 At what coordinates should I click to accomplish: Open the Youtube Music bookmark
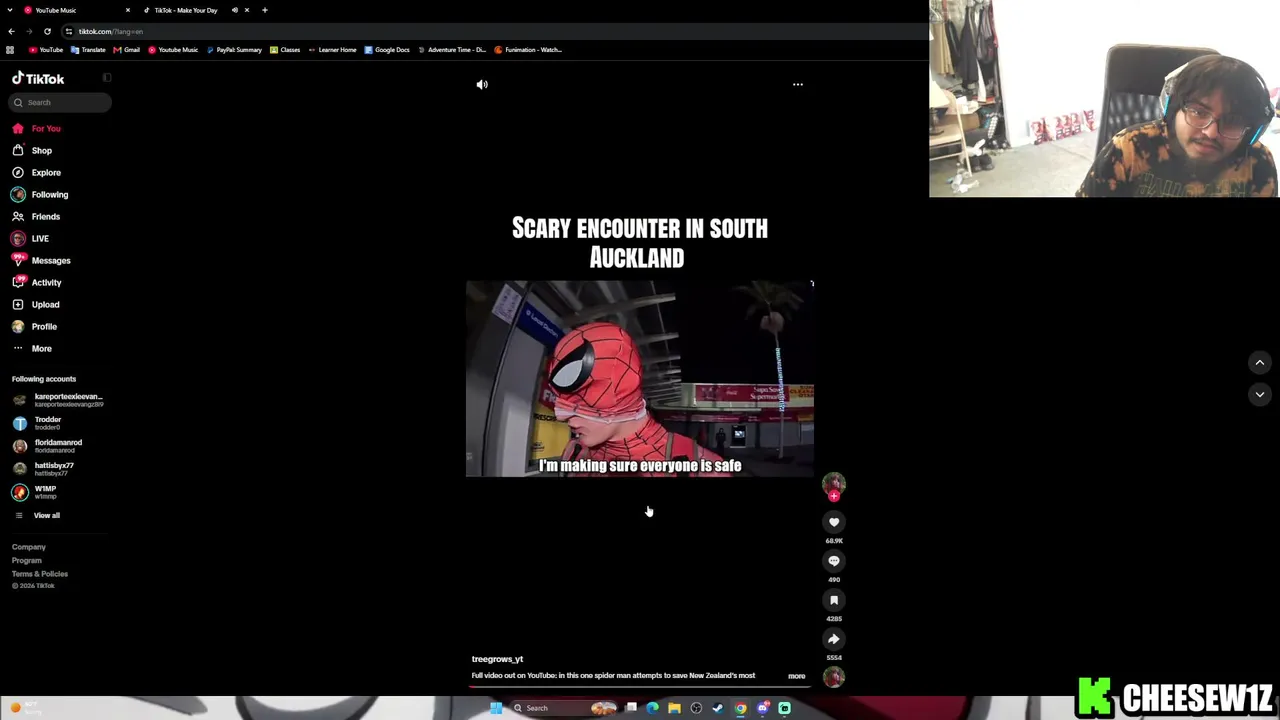click(x=173, y=50)
